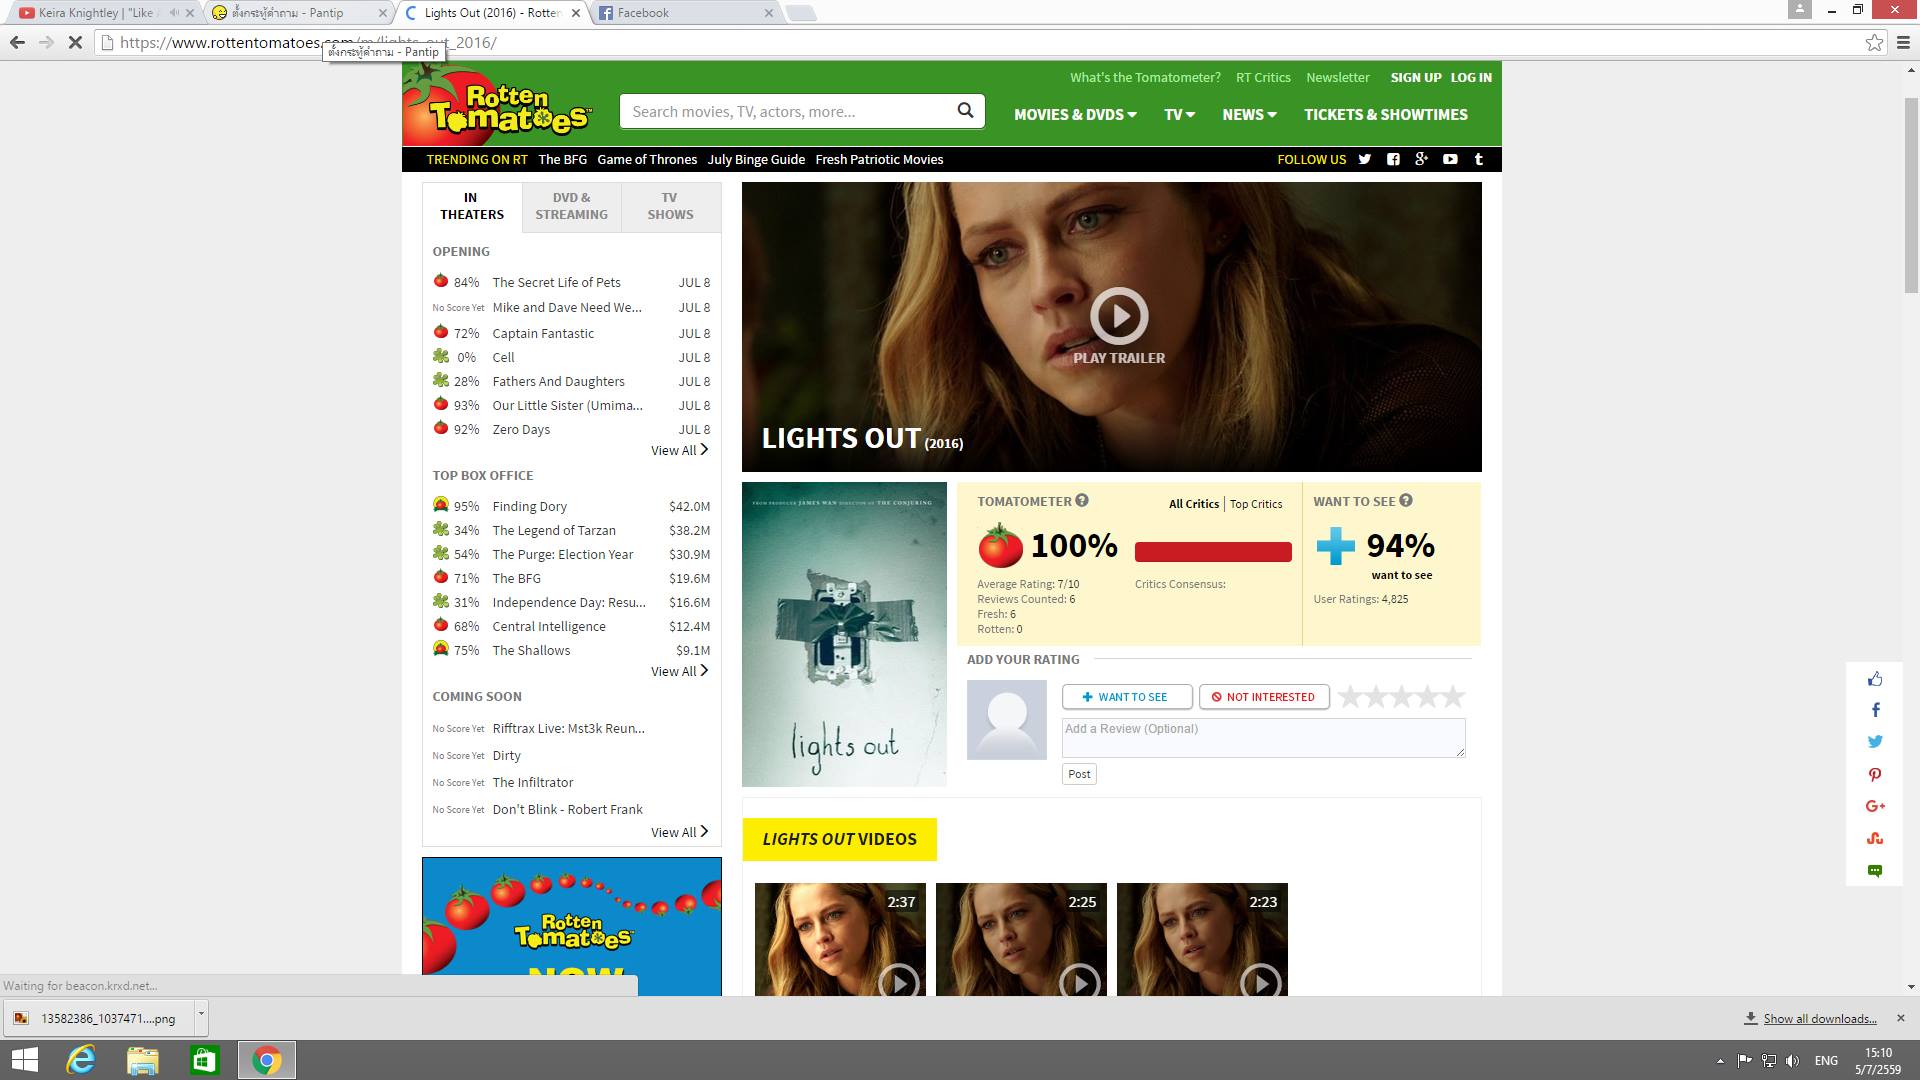The image size is (1920, 1080).
Task: Click Sign Up link
Action: point(1416,77)
